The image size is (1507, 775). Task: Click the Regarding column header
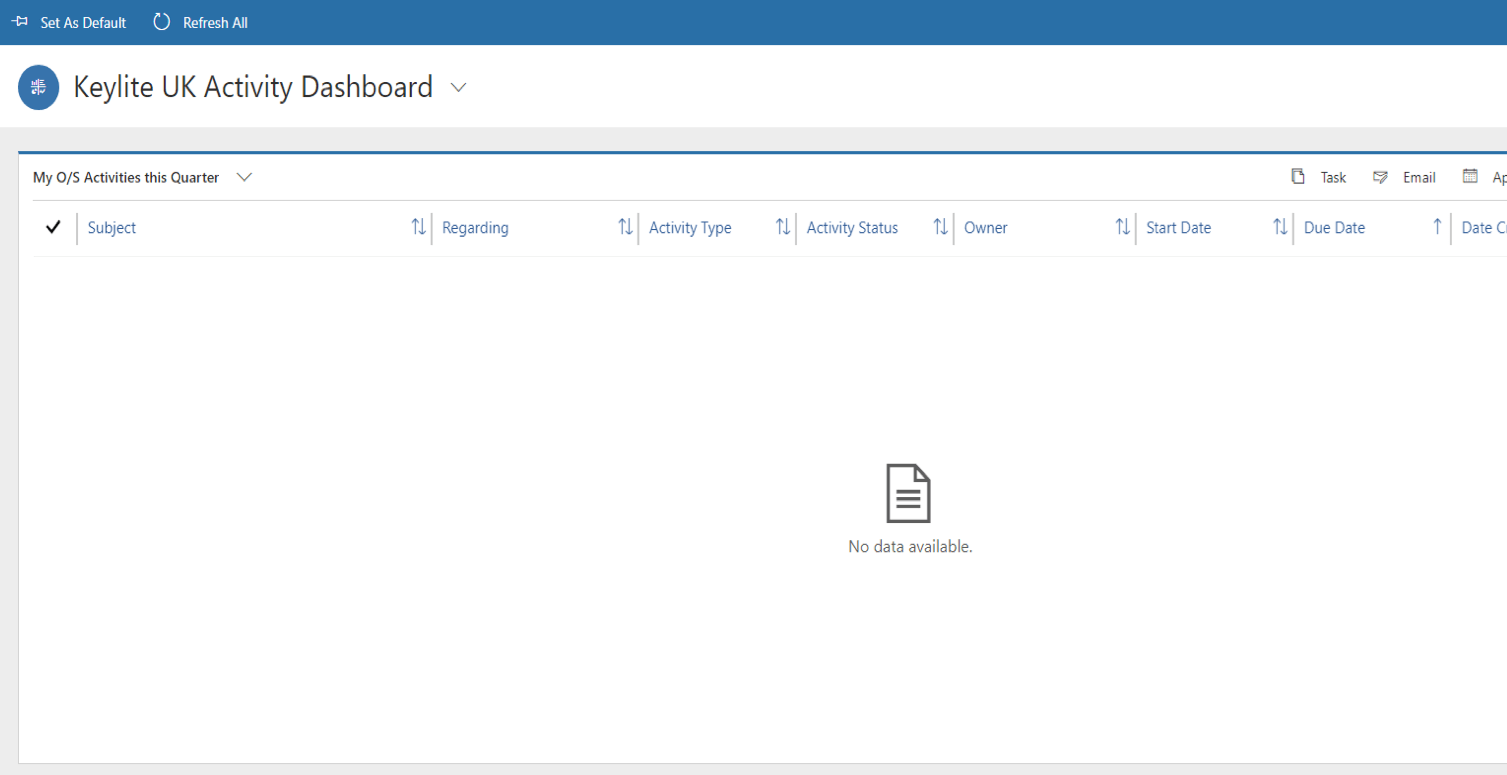(x=475, y=228)
